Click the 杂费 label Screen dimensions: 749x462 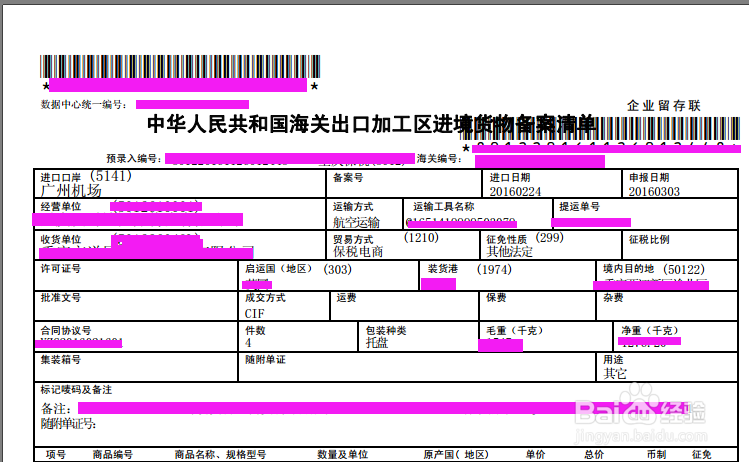(x=613, y=298)
